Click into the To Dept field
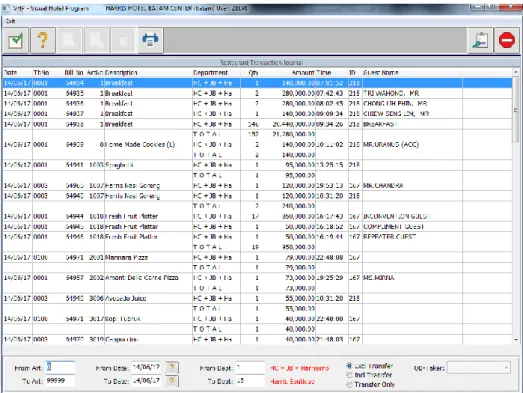Viewport: 523px width, 393px height. 250,381
